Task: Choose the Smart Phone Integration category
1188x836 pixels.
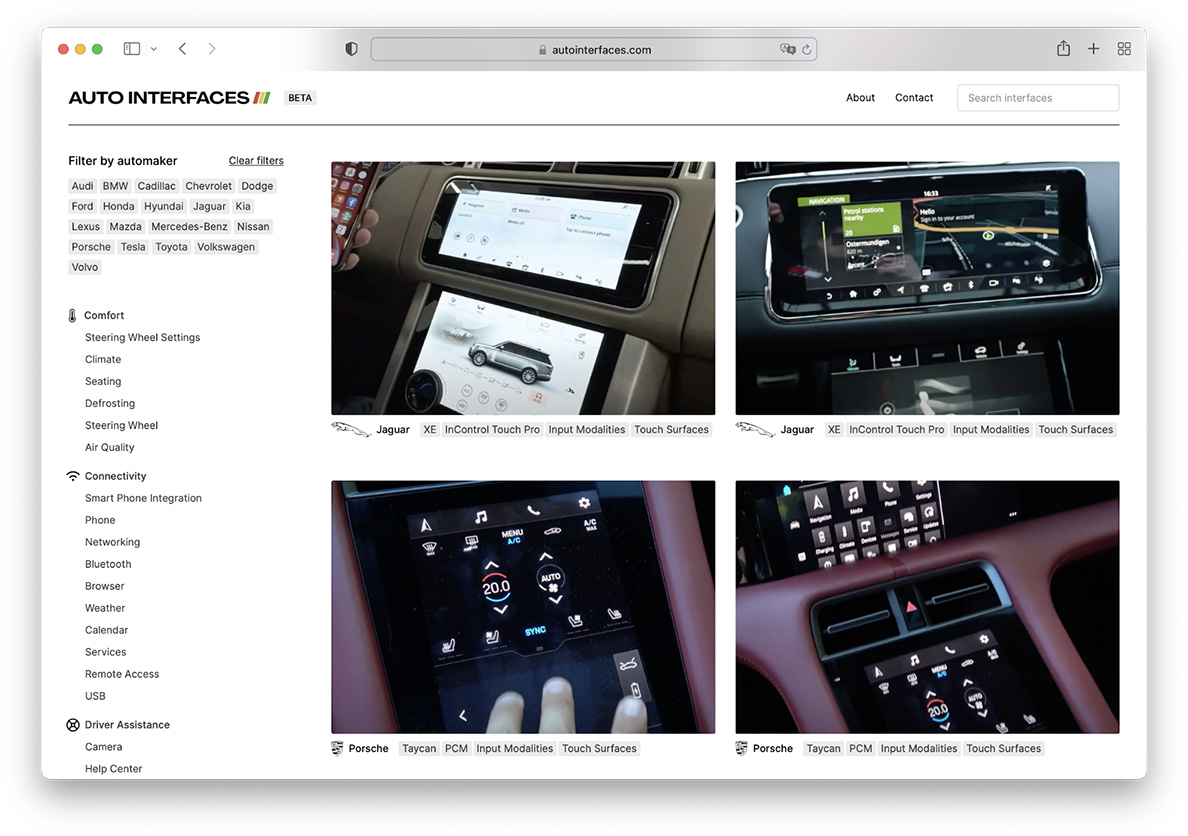Action: click(x=143, y=498)
